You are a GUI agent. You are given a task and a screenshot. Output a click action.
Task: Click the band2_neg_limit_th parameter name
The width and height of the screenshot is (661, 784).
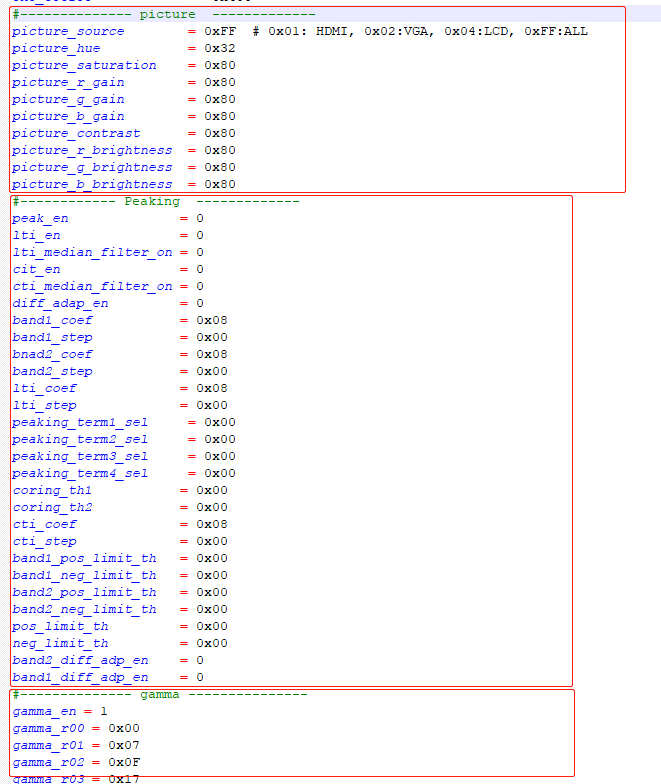84,609
